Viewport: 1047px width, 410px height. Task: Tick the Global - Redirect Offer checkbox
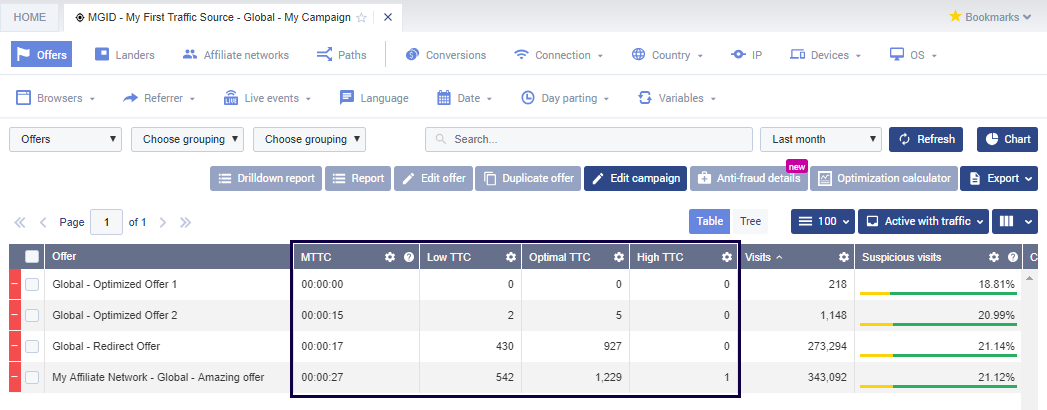click(32, 346)
